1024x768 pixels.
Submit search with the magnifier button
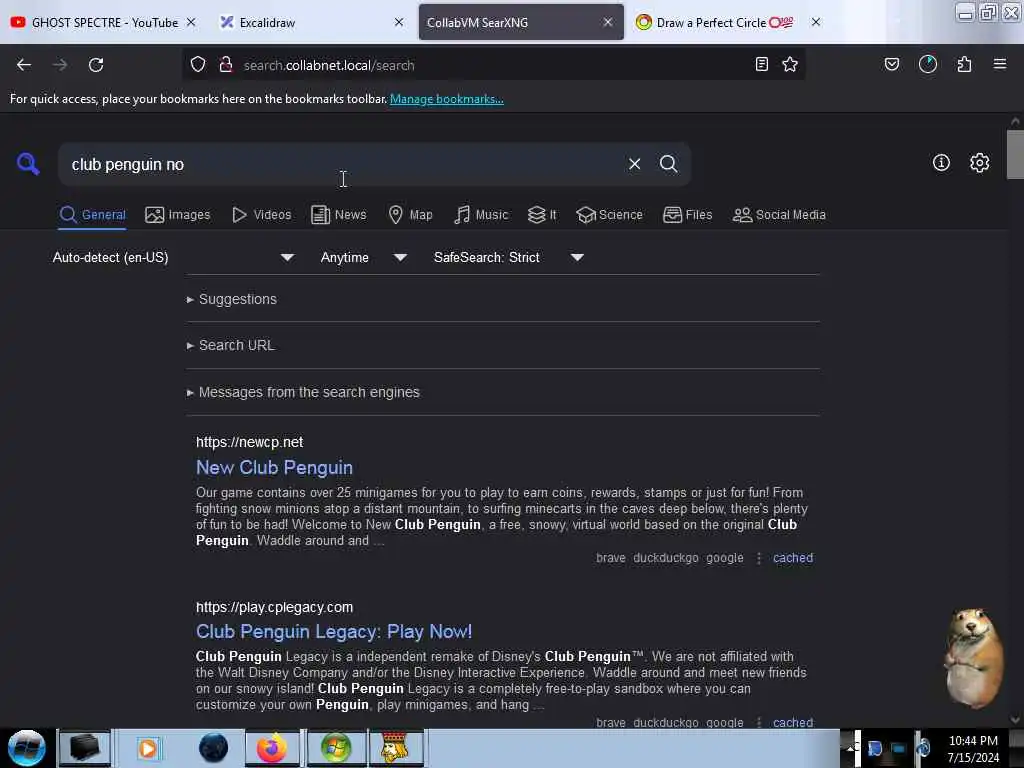[x=668, y=164]
